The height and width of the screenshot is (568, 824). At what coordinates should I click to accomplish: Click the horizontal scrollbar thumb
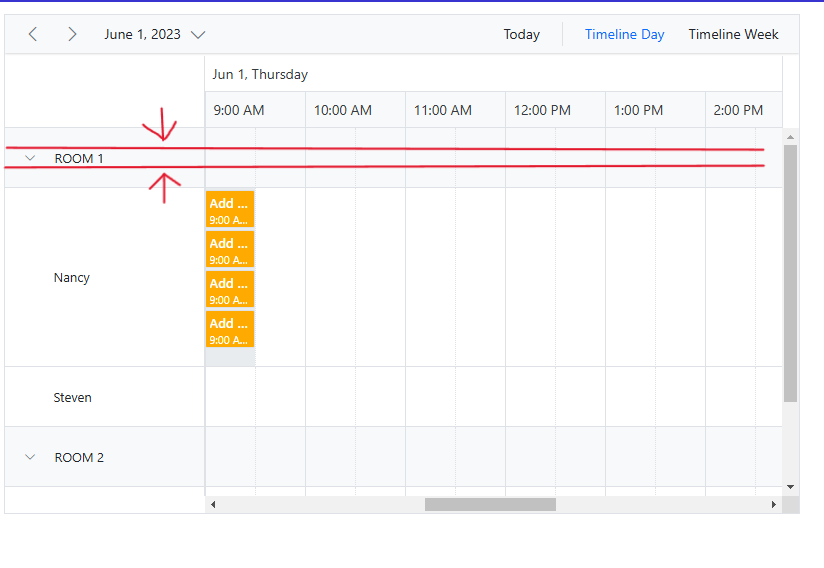click(490, 505)
